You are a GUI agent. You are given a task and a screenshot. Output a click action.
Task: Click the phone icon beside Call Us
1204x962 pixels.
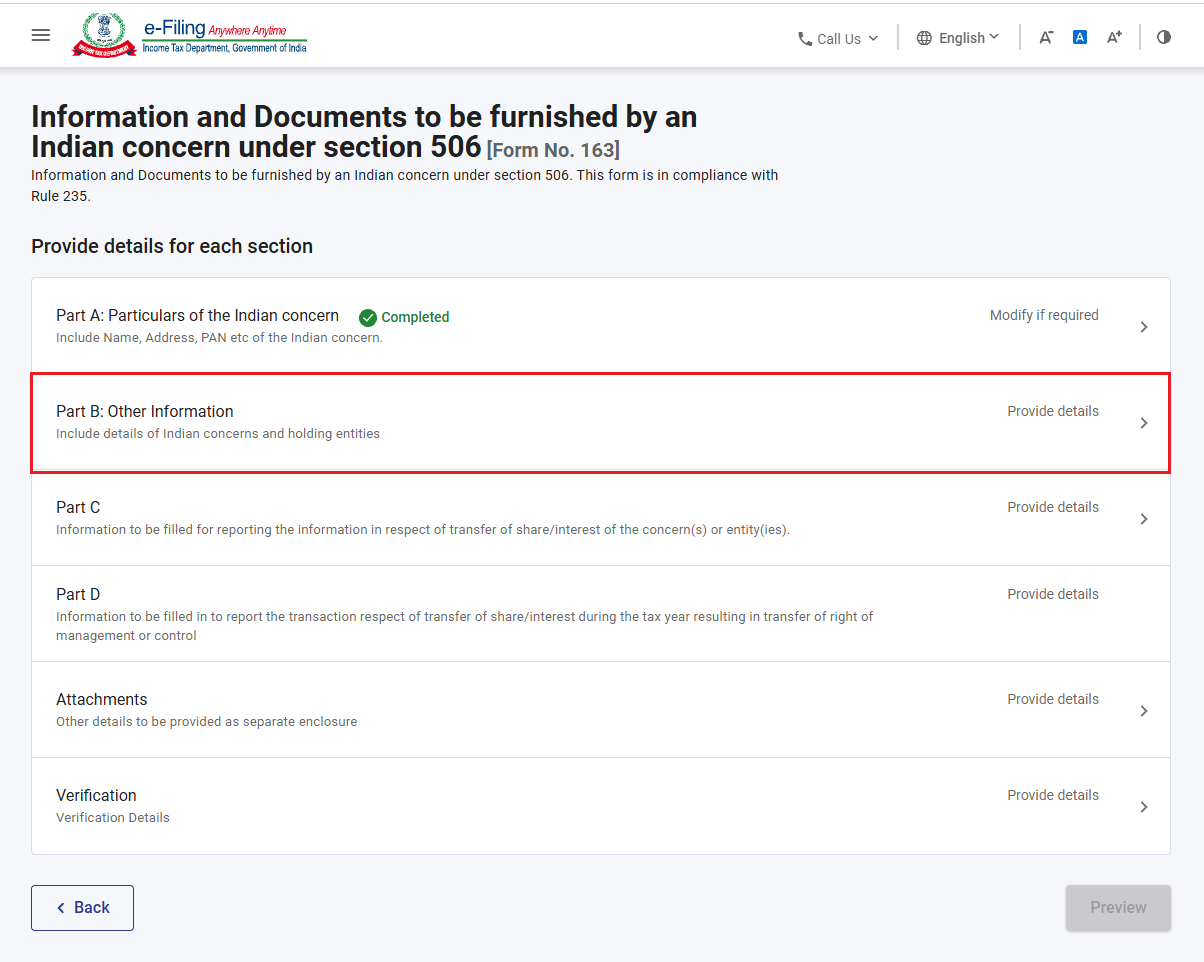[805, 39]
